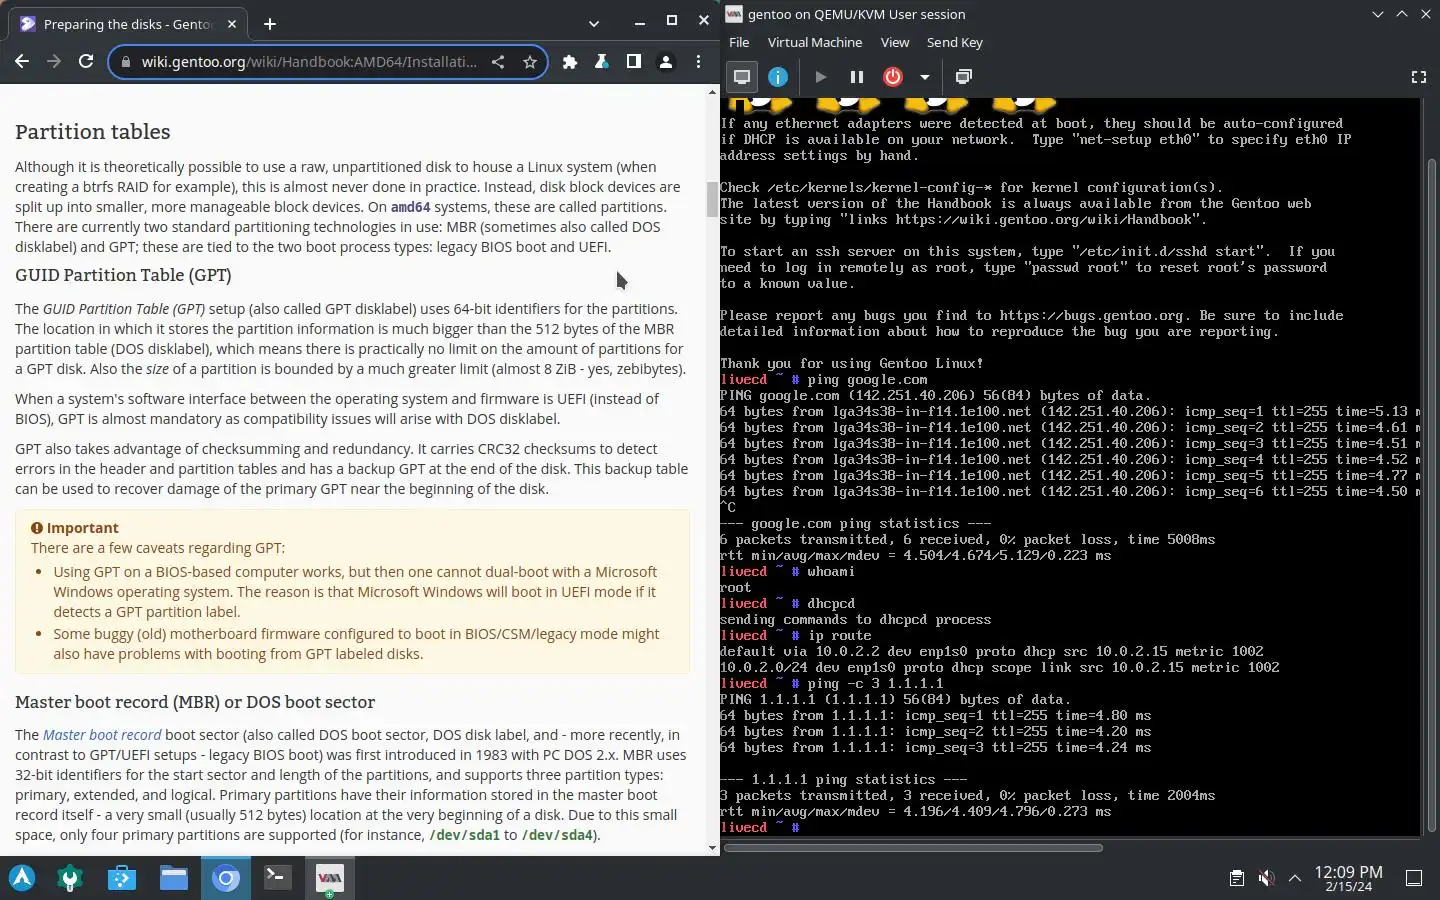Click the Important notice label
Screen dimensions: 1440x900
82,528
